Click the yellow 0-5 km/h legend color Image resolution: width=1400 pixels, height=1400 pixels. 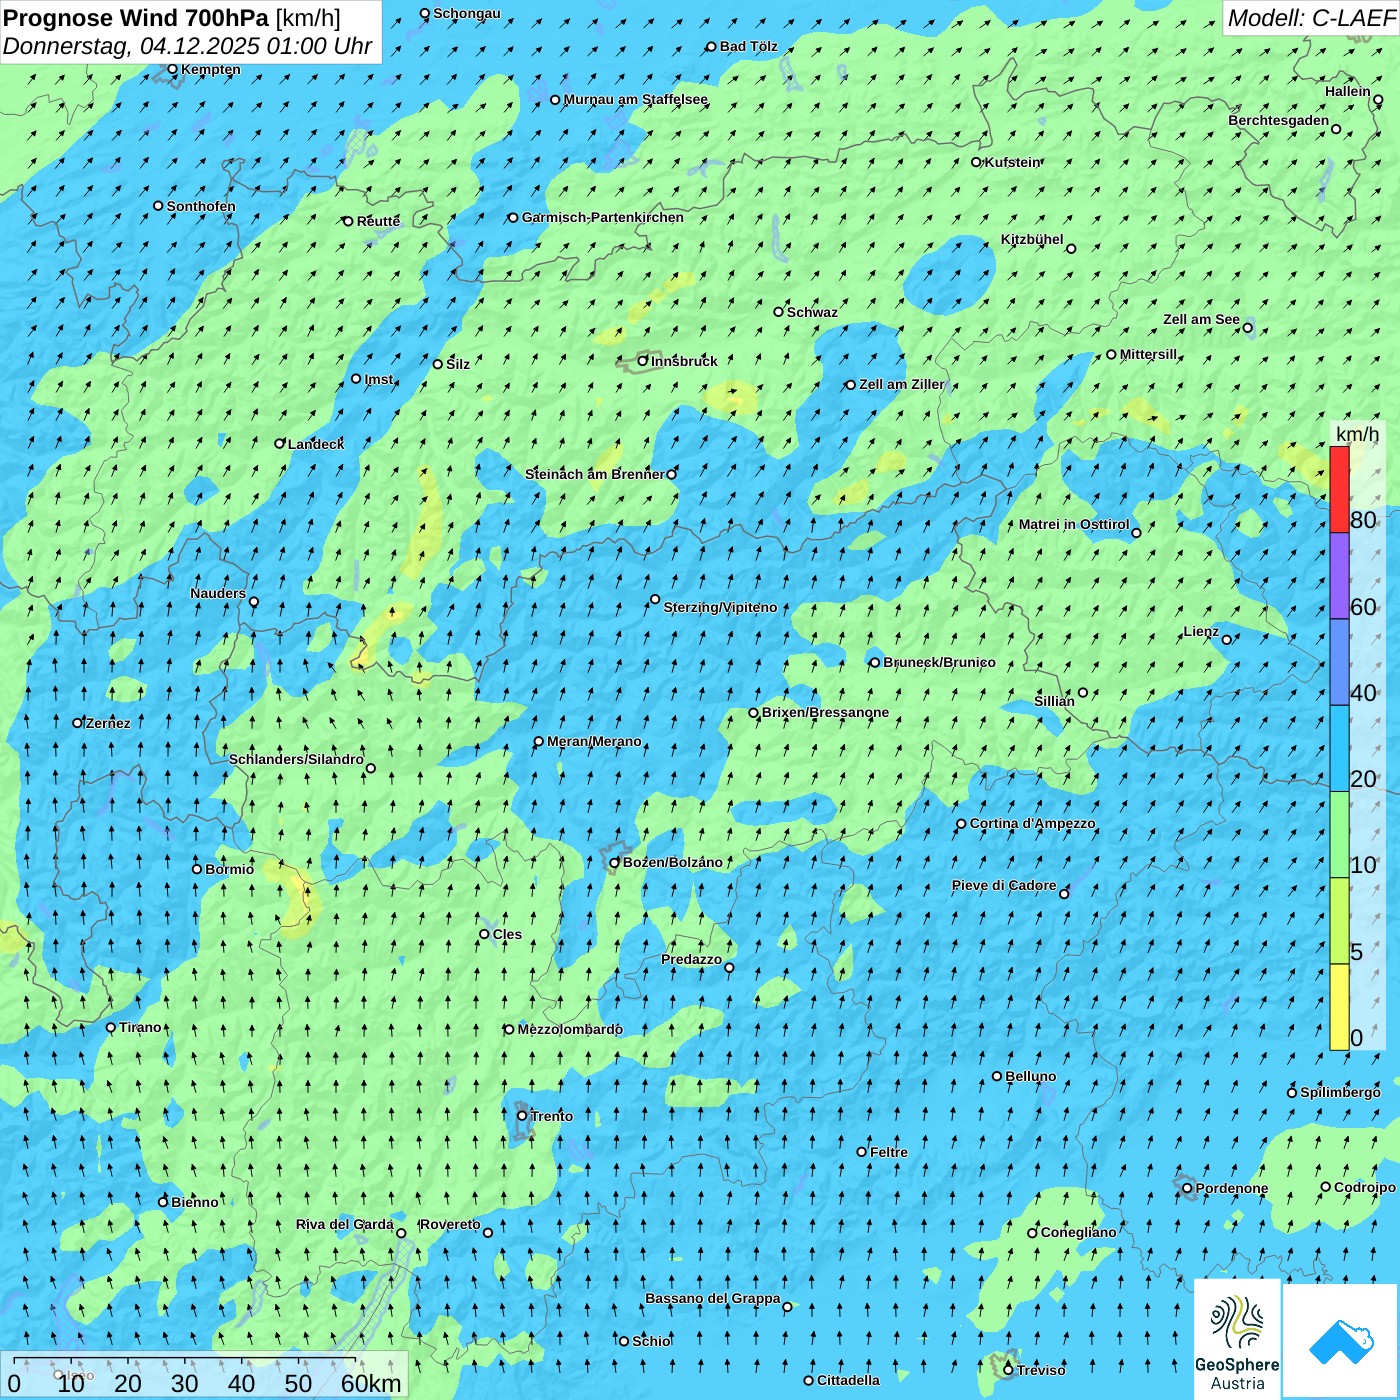pos(1339,1007)
